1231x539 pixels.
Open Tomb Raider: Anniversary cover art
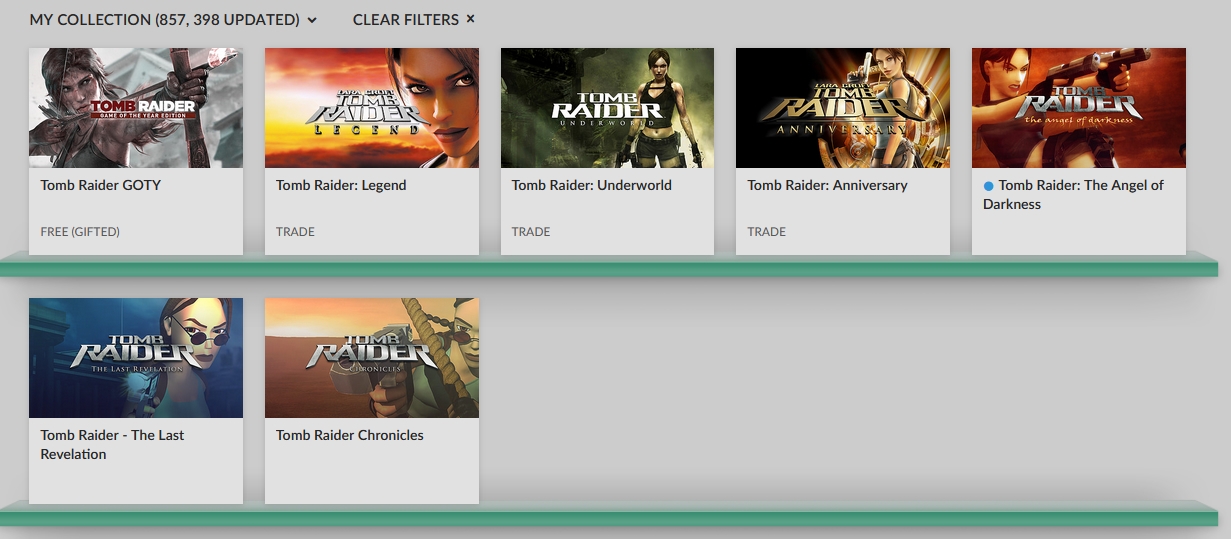coord(843,108)
